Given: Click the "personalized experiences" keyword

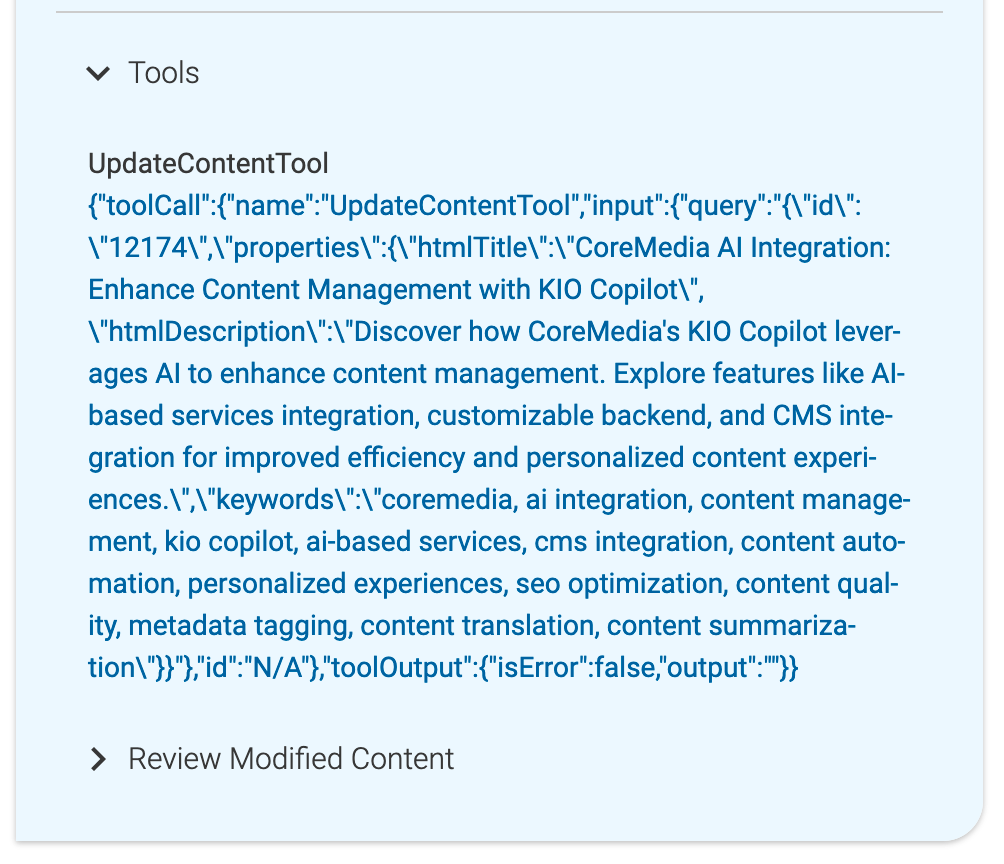Looking at the screenshot, I should coord(347,584).
